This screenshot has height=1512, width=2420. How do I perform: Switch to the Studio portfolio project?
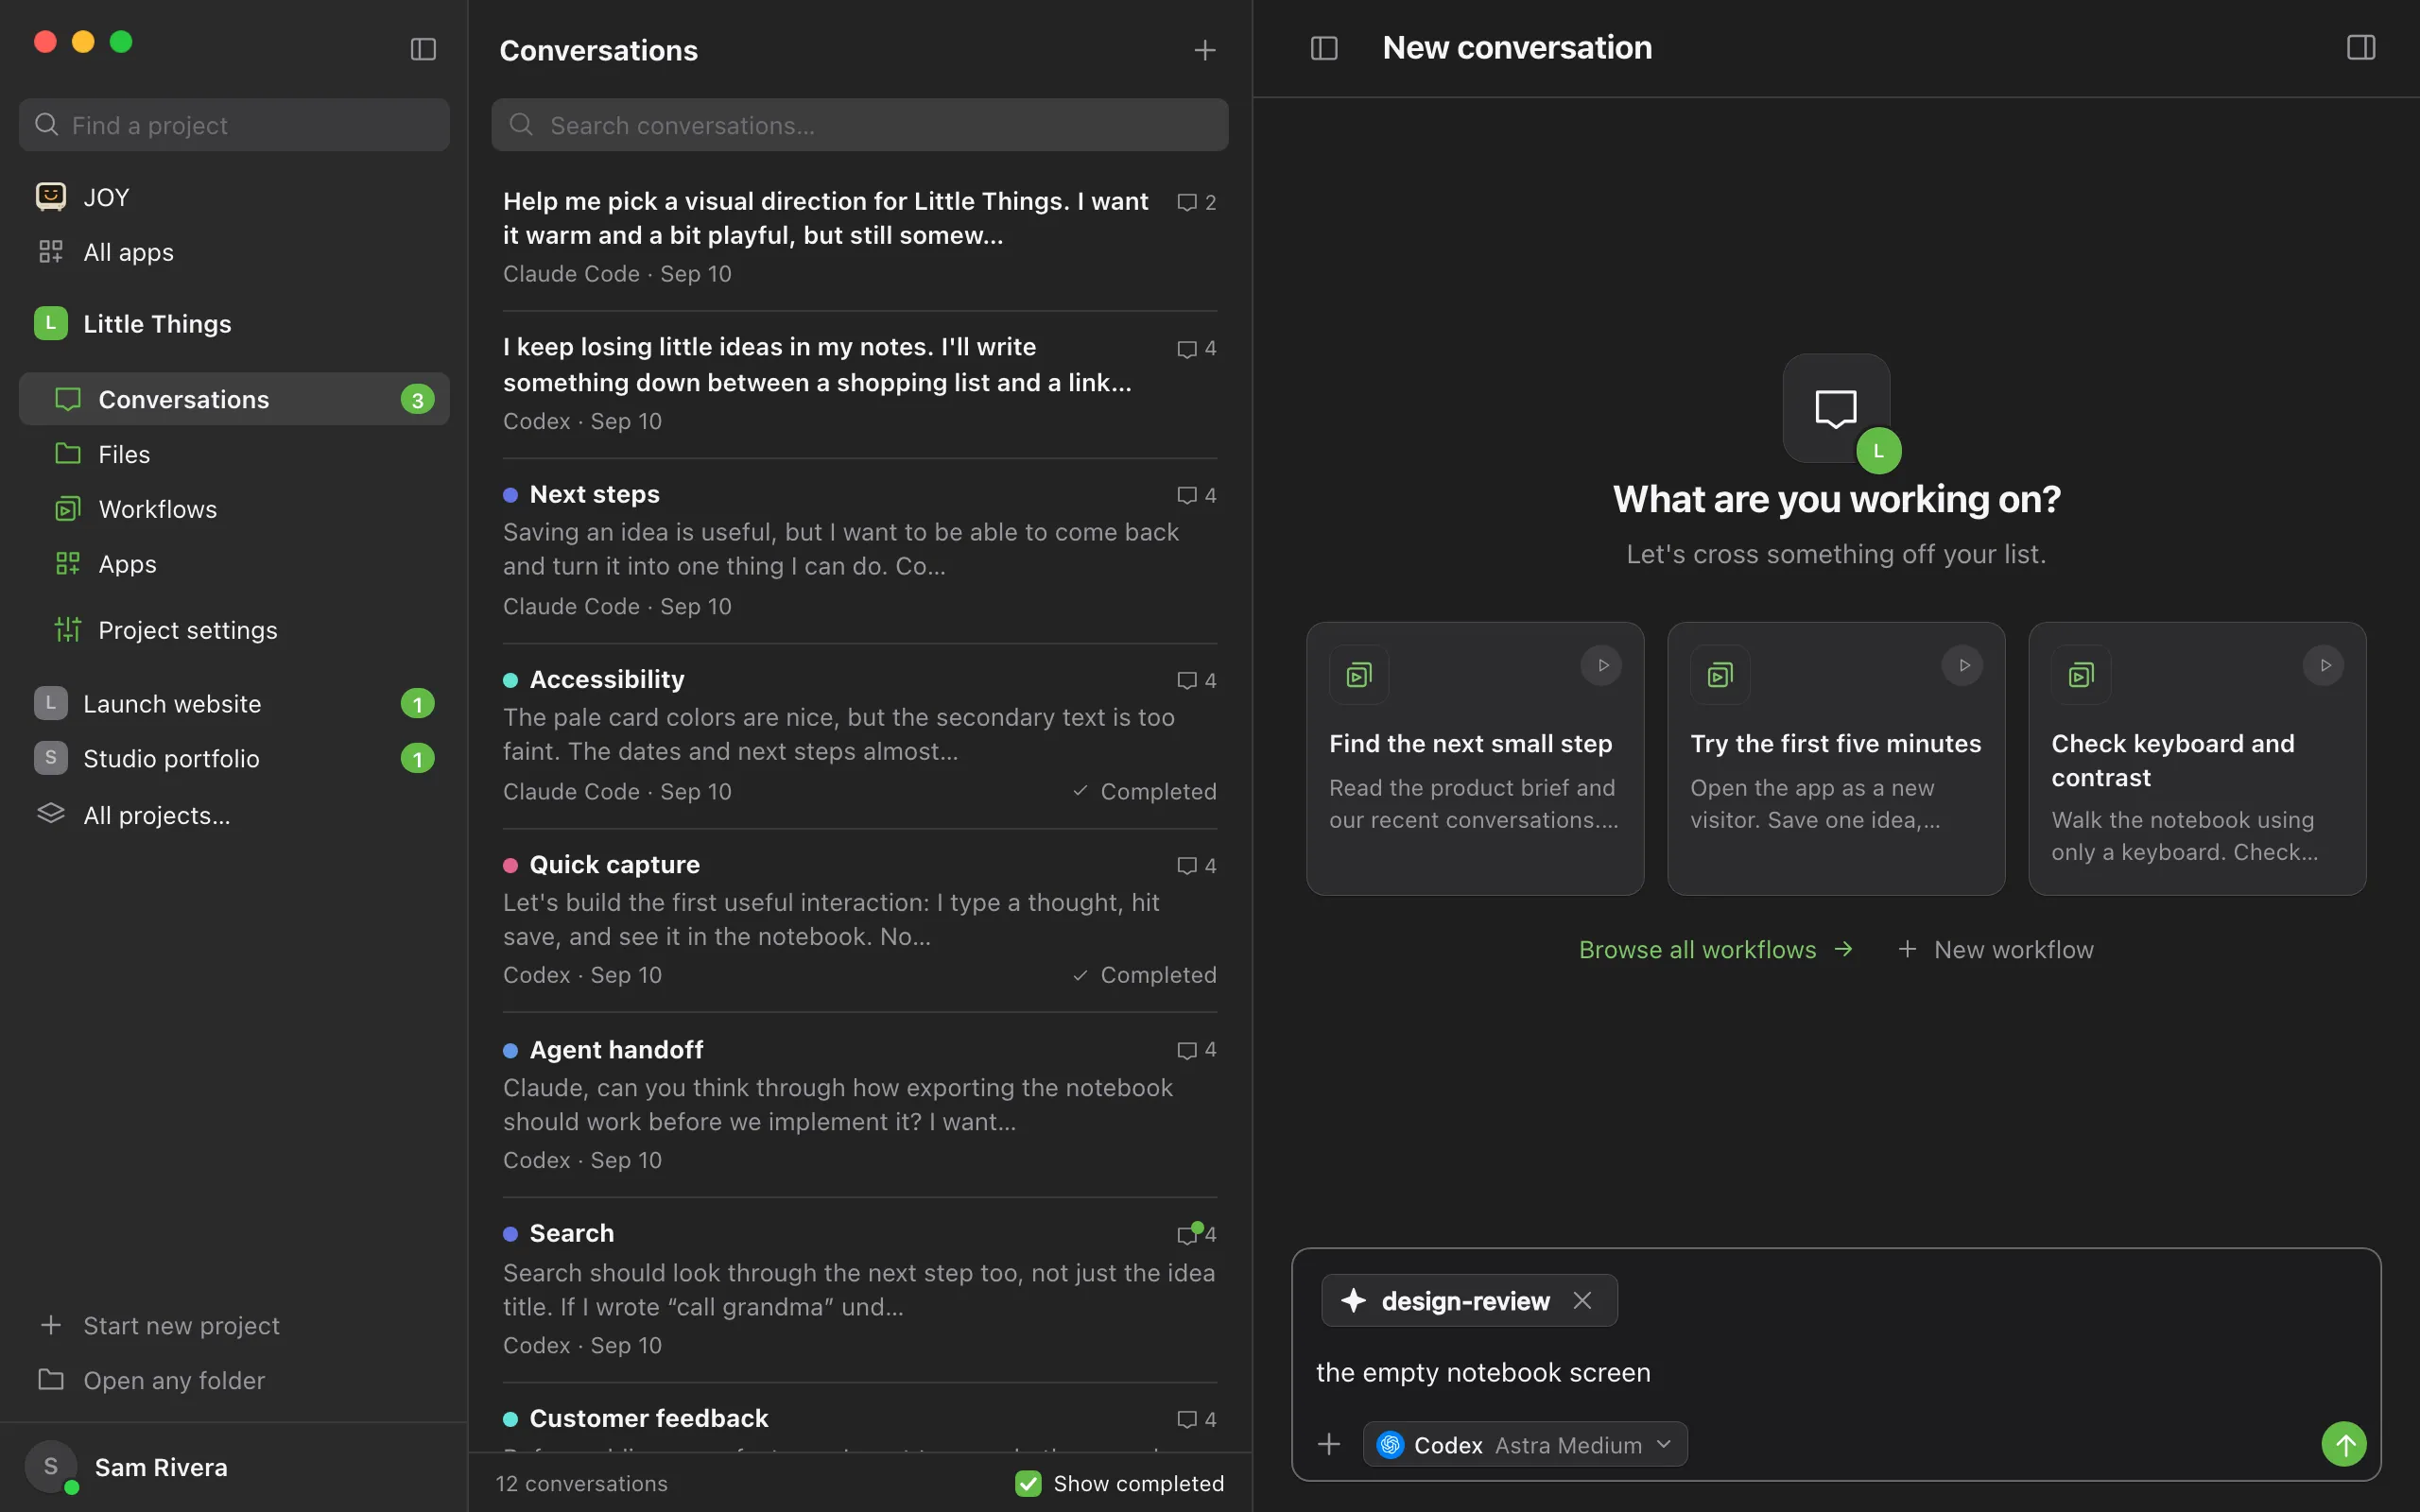(x=234, y=759)
